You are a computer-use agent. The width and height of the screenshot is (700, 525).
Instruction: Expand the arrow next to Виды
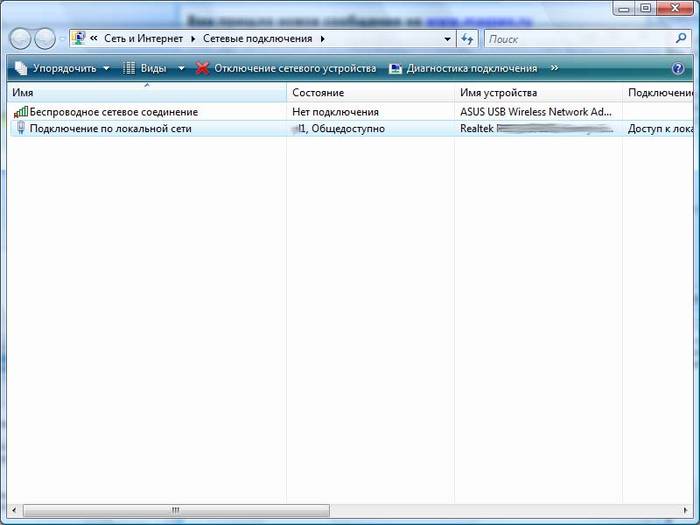coord(181,68)
